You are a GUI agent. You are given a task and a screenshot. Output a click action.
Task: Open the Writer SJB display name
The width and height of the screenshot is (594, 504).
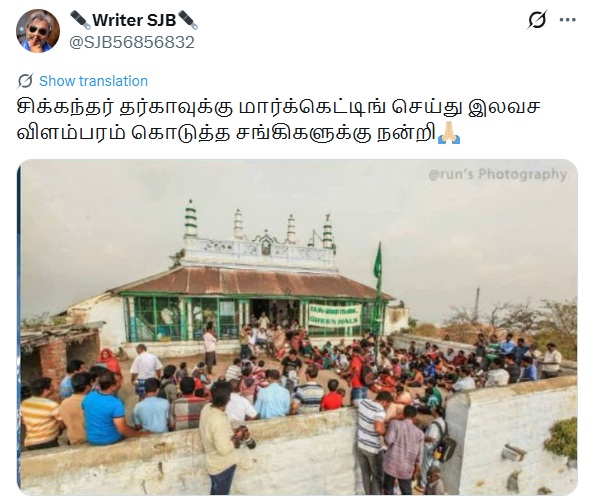tap(134, 20)
